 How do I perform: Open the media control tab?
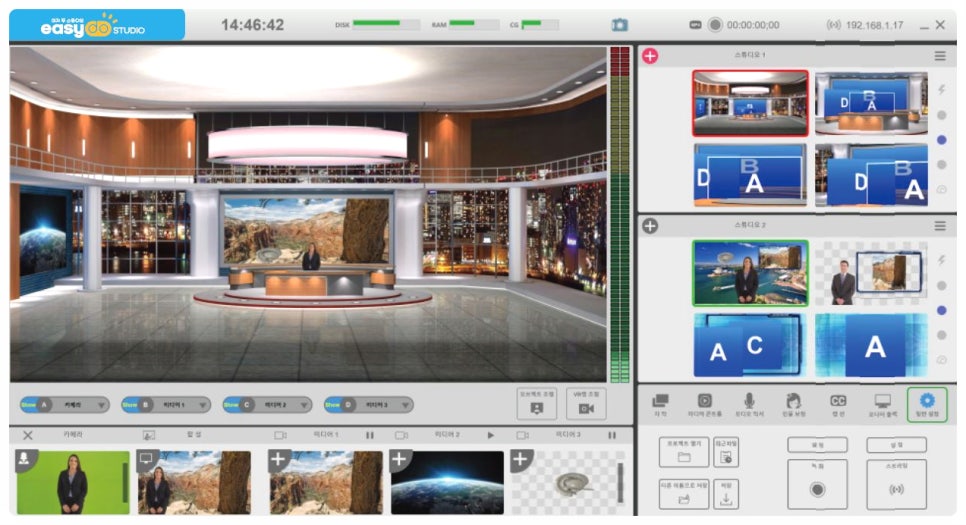(x=705, y=405)
